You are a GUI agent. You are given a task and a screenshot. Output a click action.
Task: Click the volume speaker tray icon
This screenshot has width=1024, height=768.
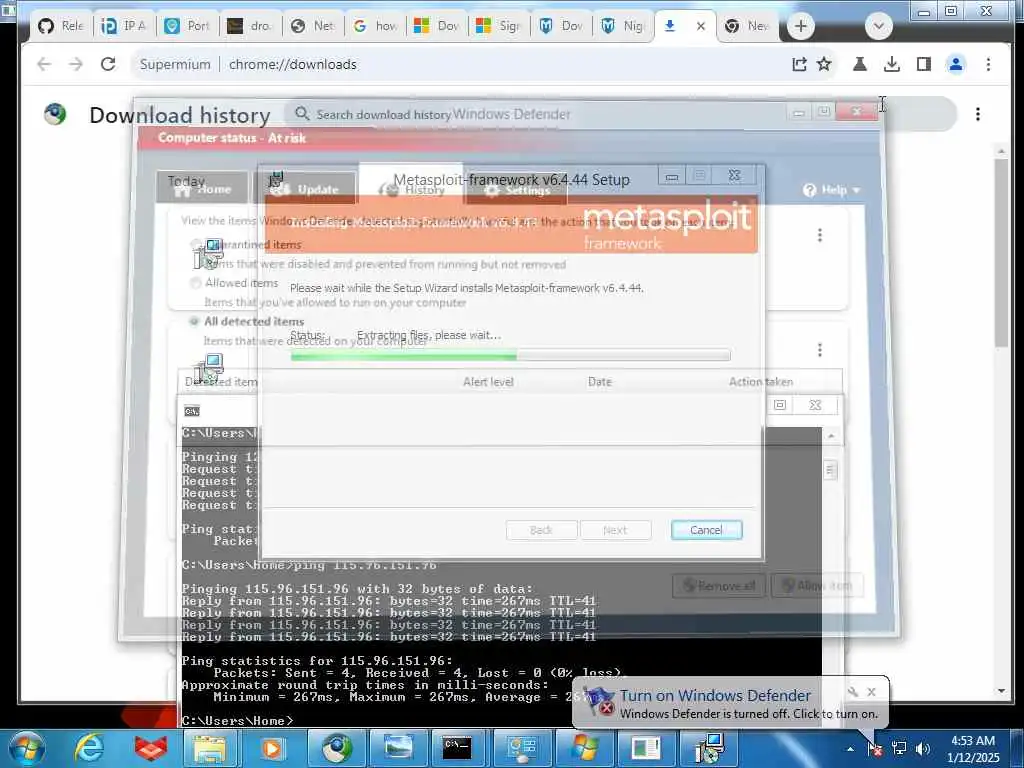tap(922, 749)
